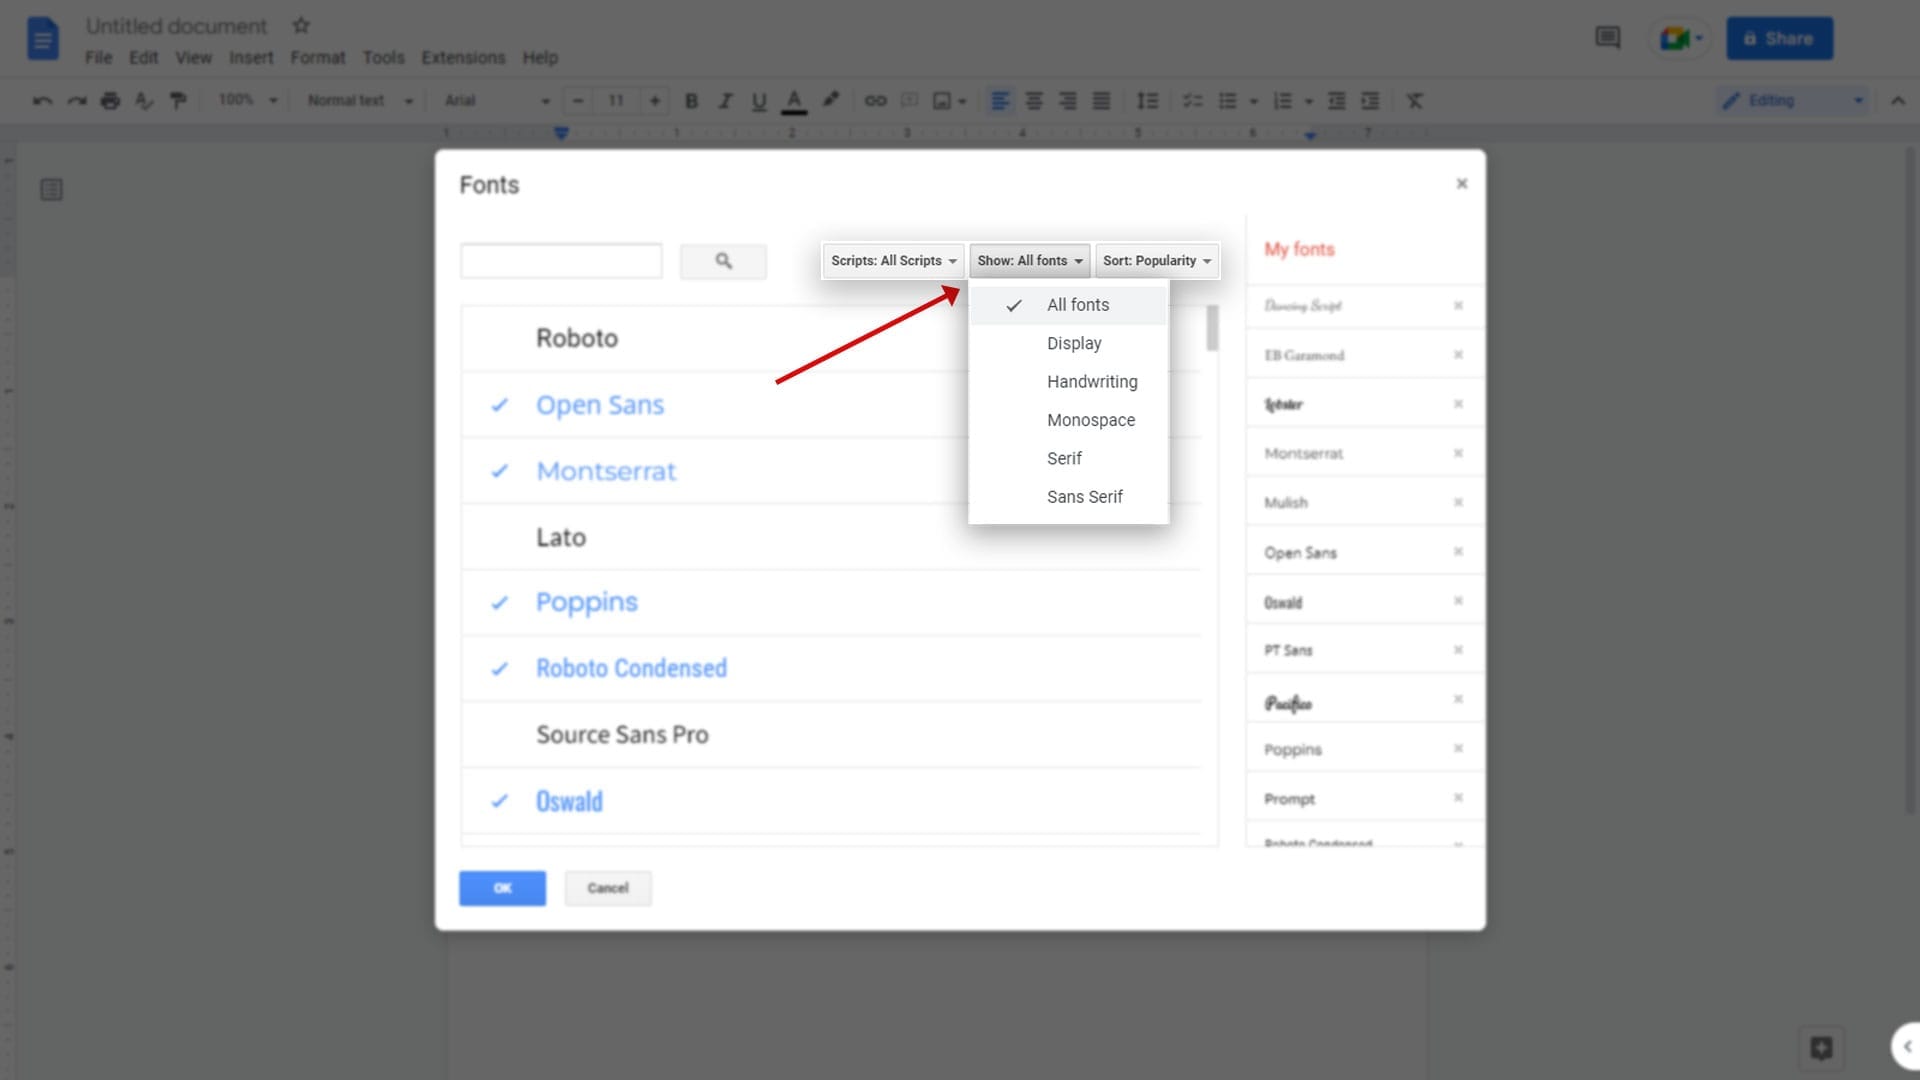This screenshot has height=1080, width=1920.
Task: Click the increase indent icon
Action: tap(1371, 100)
